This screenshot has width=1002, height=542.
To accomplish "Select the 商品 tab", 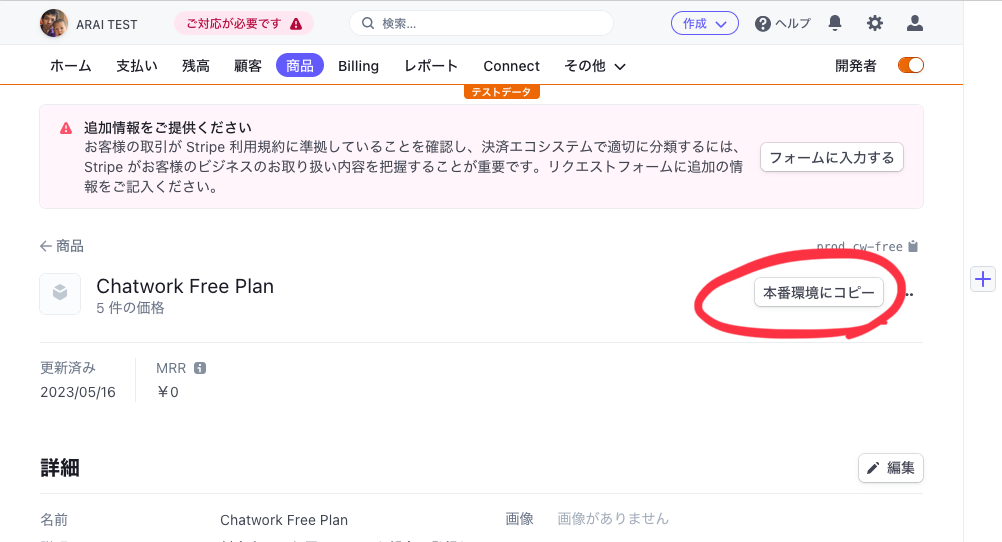I will coord(300,66).
